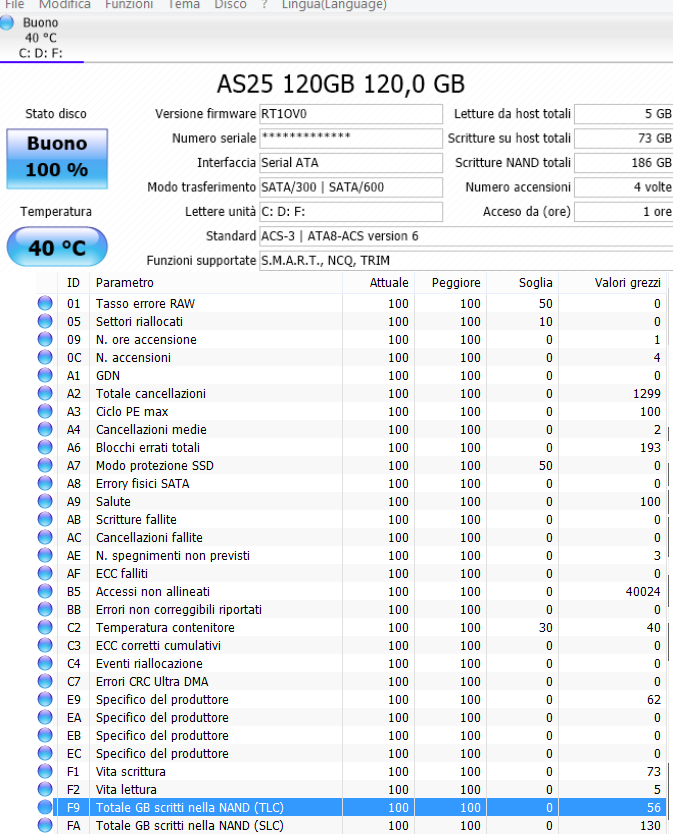This screenshot has width=673, height=834.
Task: Click the Scritture su host totali value
Action: click(x=624, y=138)
